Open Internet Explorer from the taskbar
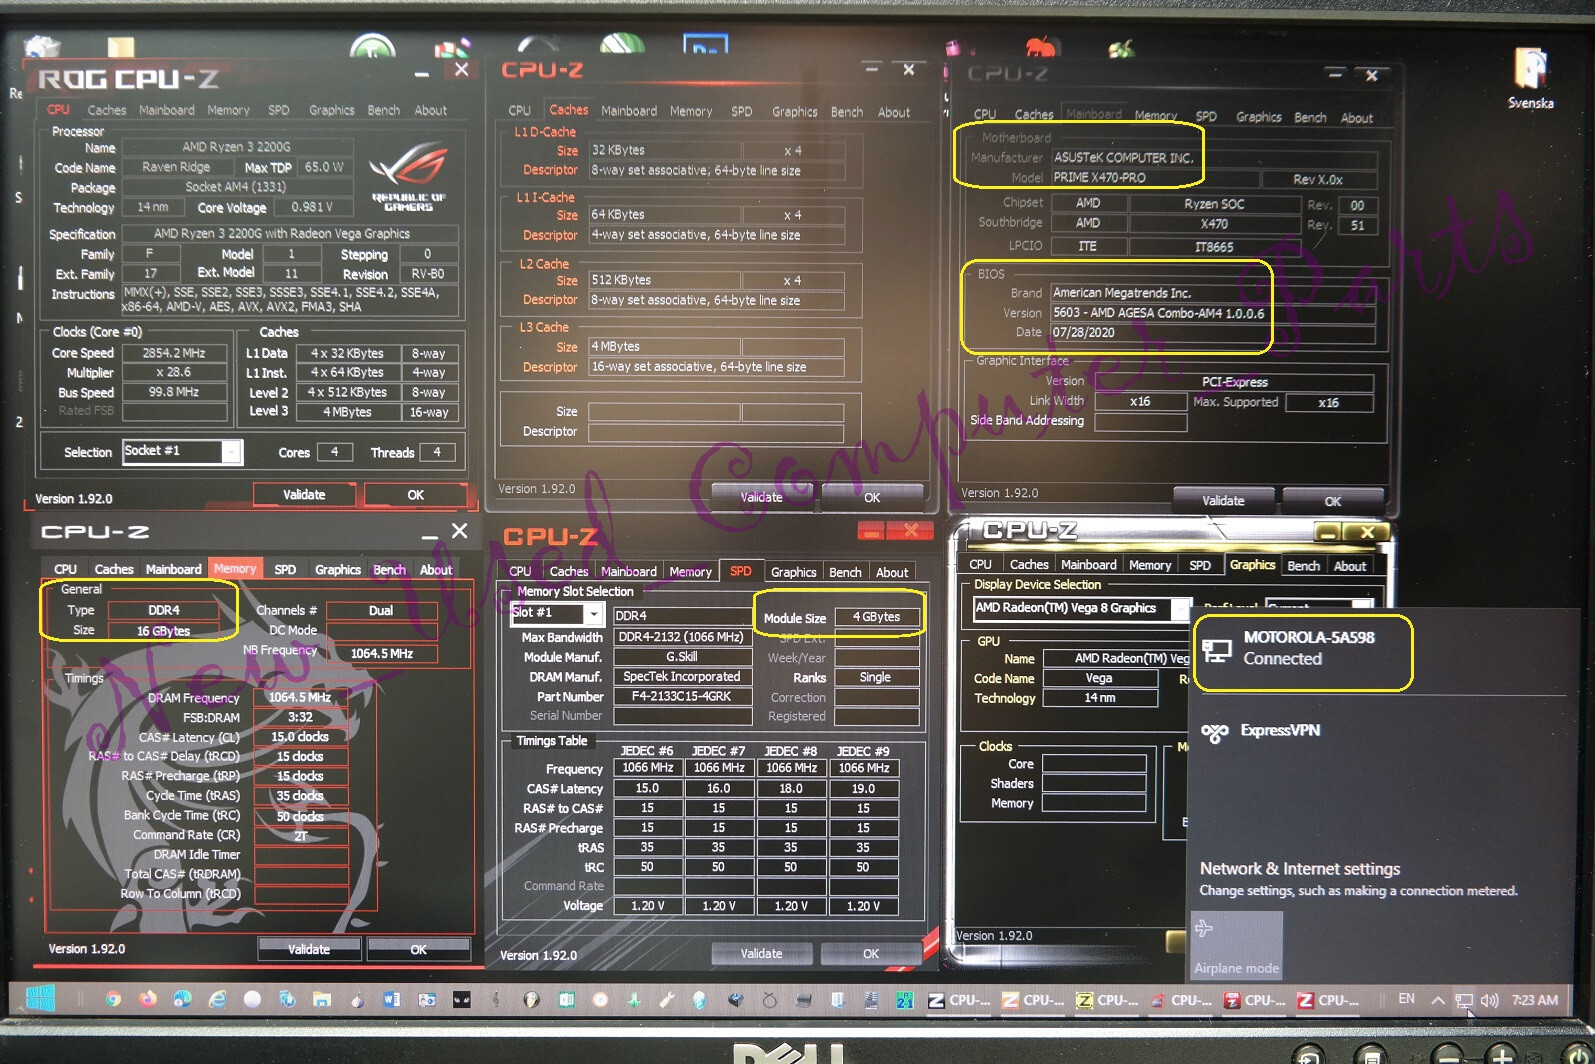The image size is (1595, 1064). [217, 999]
